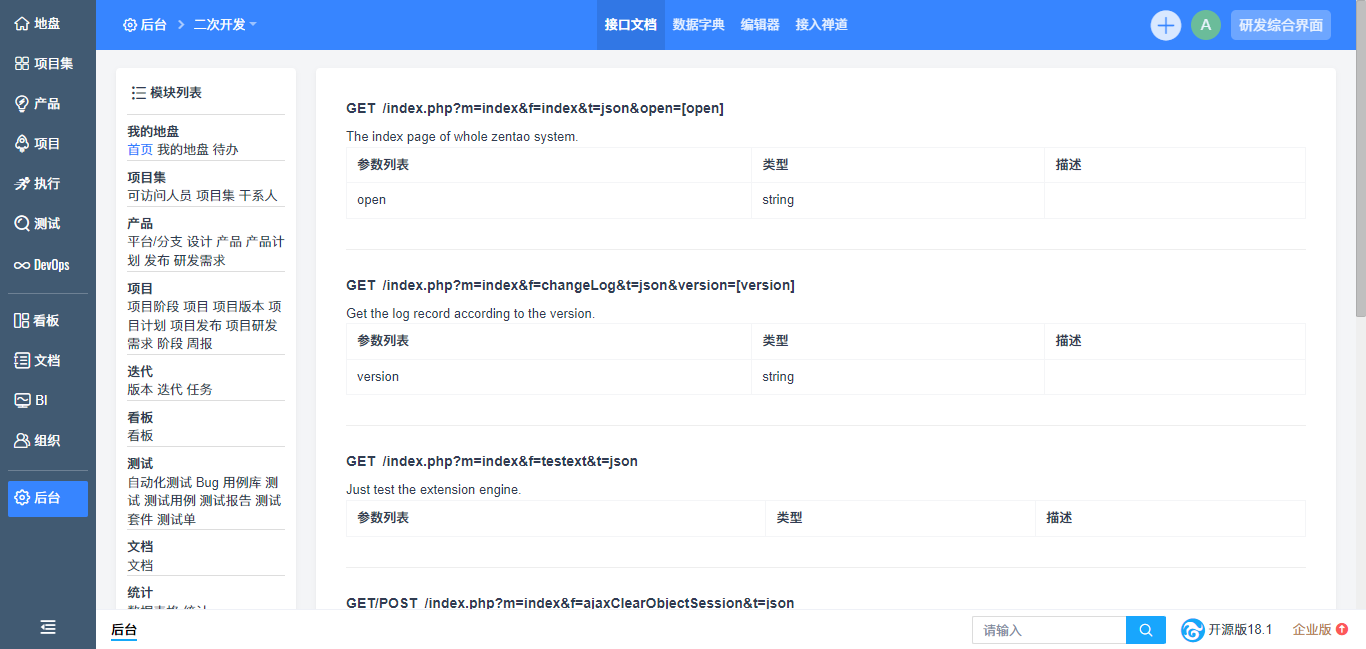
Task: Select the 后台 tab in the bottom bar
Action: tap(124, 630)
